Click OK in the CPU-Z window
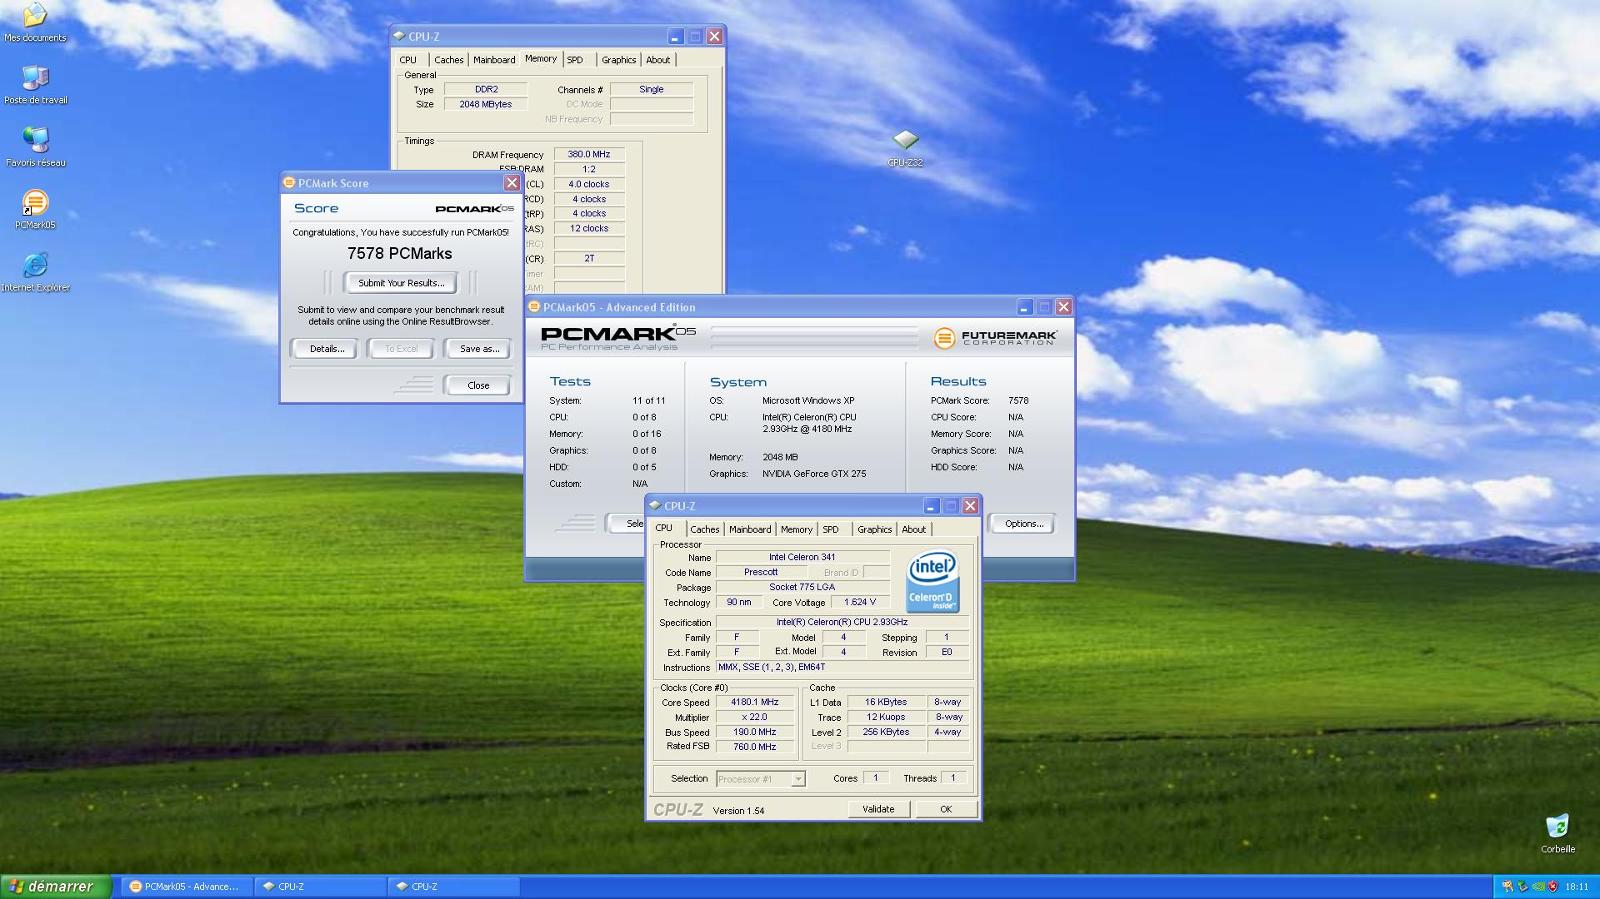1600x899 pixels. [945, 809]
